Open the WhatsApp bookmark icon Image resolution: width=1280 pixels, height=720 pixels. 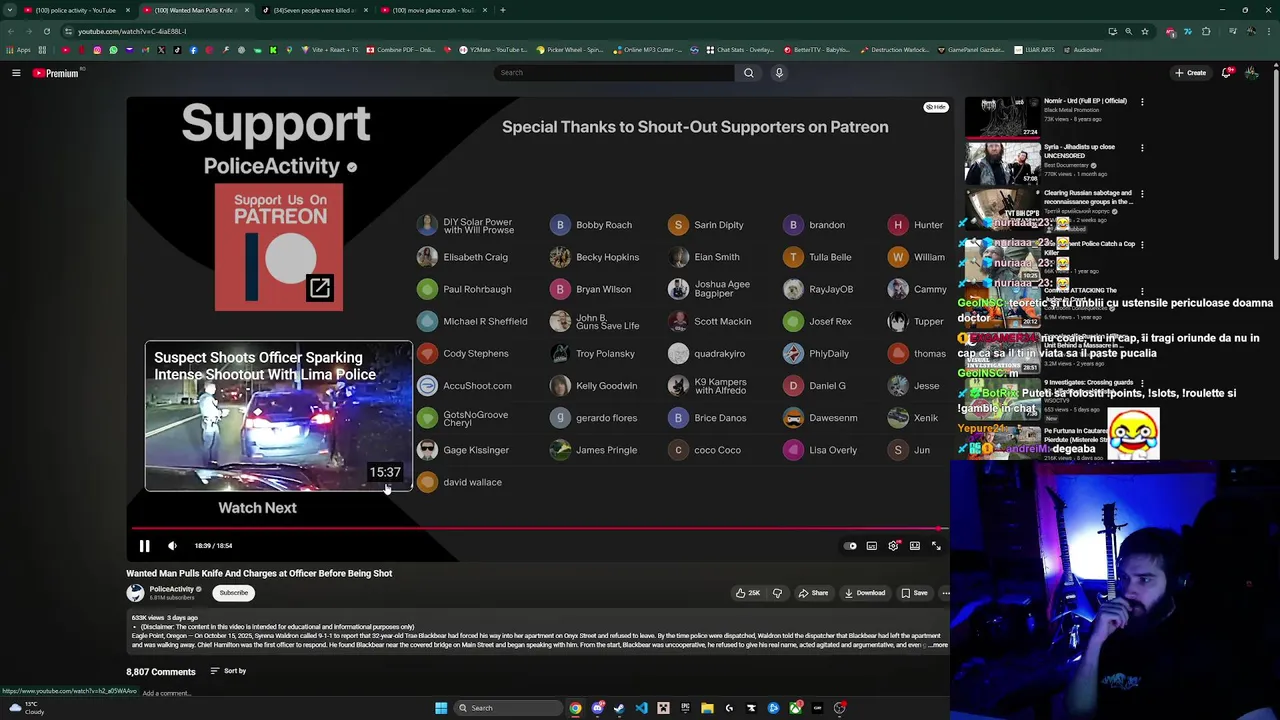click(113, 50)
